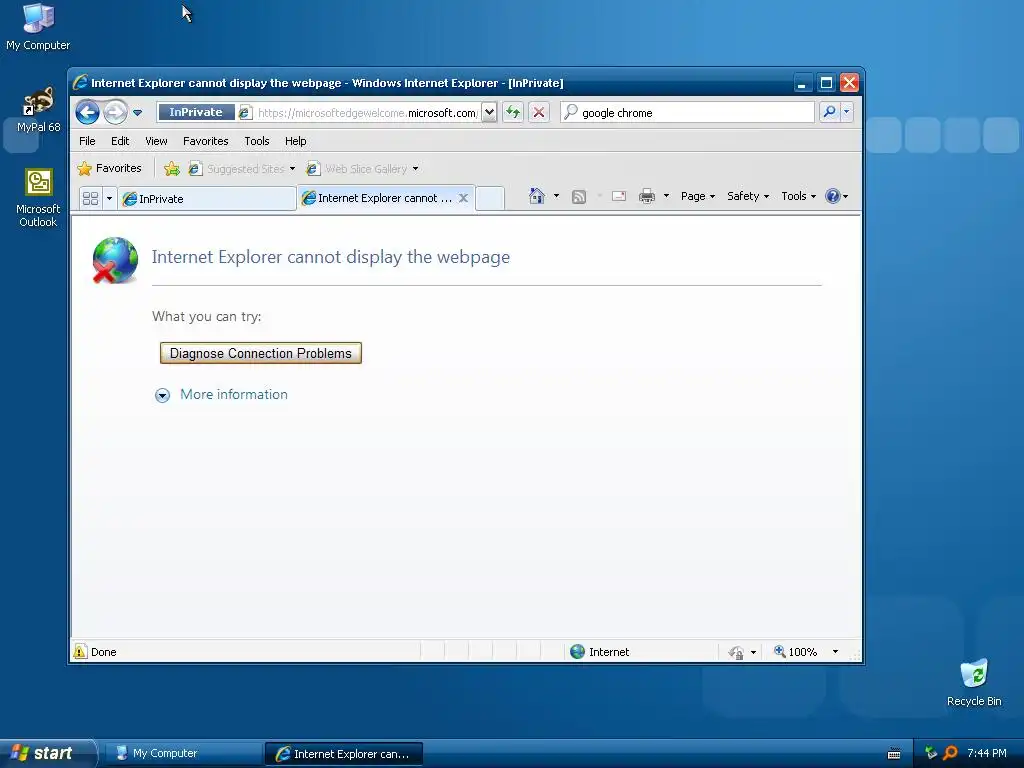Open Quick Tabs grid icon
The height and width of the screenshot is (768, 1024).
(91, 199)
